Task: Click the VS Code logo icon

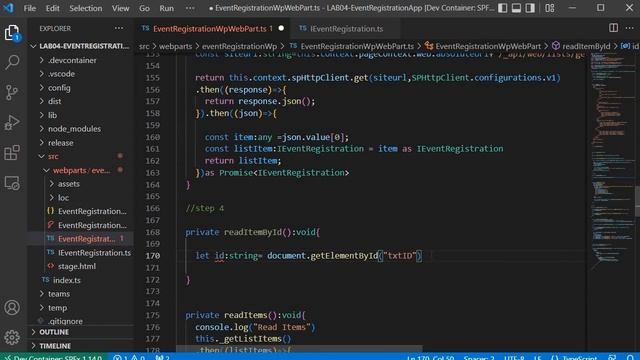Action: pyautogui.click(x=8, y=8)
